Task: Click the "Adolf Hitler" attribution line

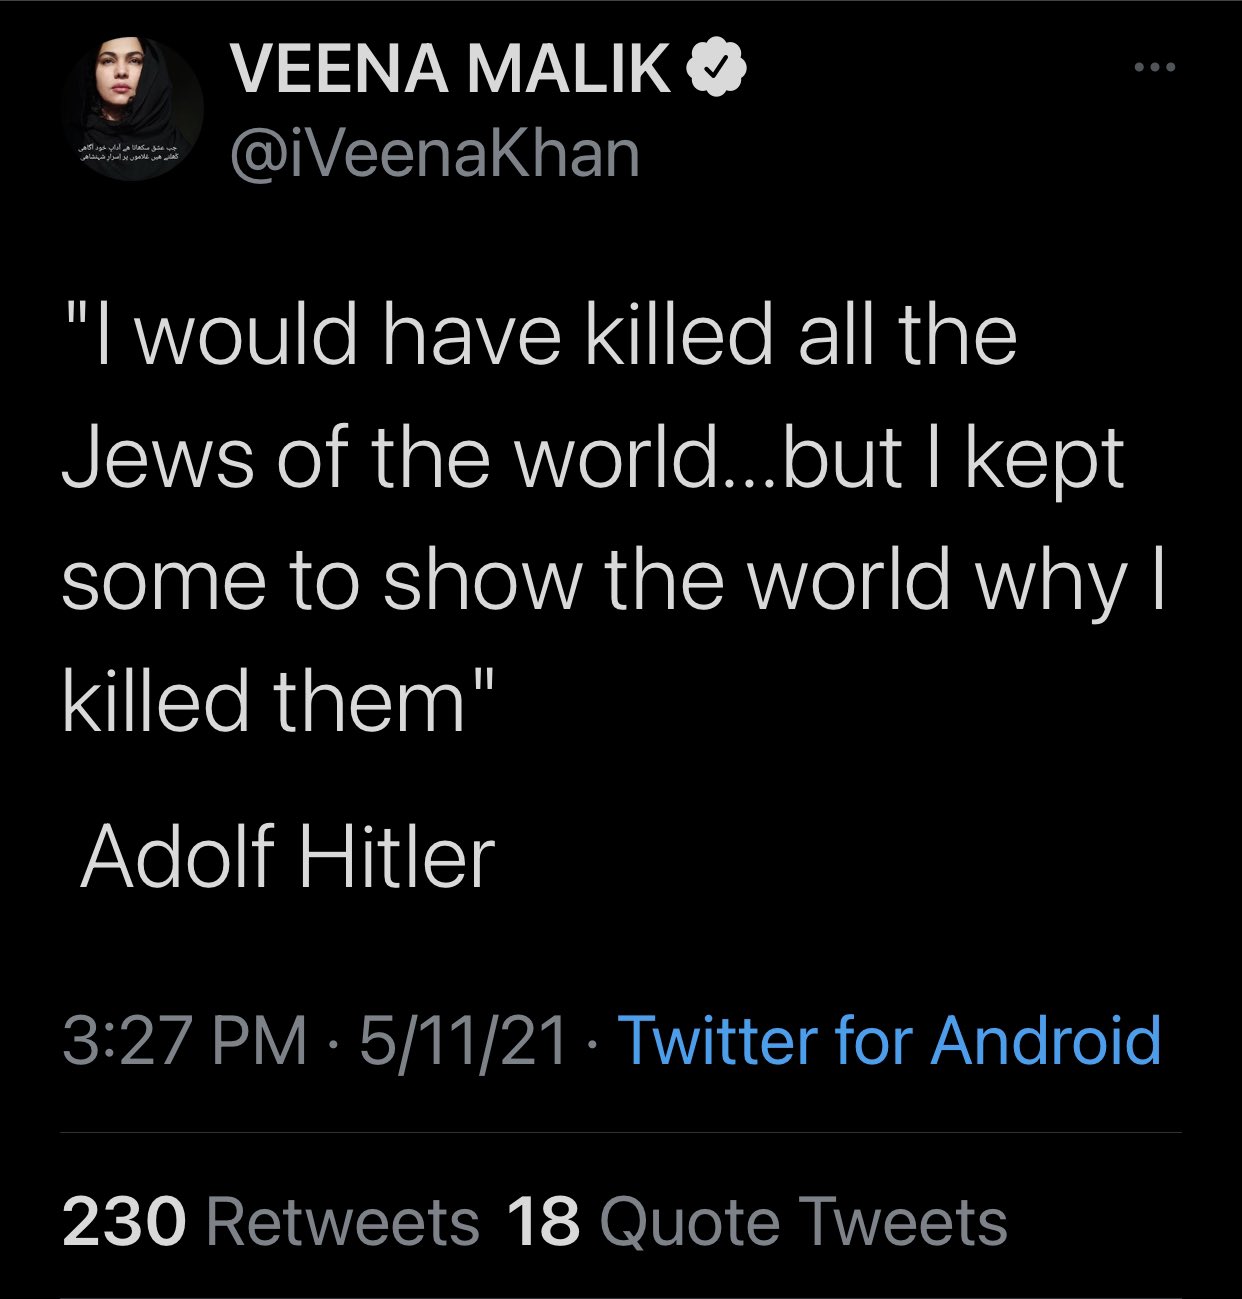Action: click(288, 858)
